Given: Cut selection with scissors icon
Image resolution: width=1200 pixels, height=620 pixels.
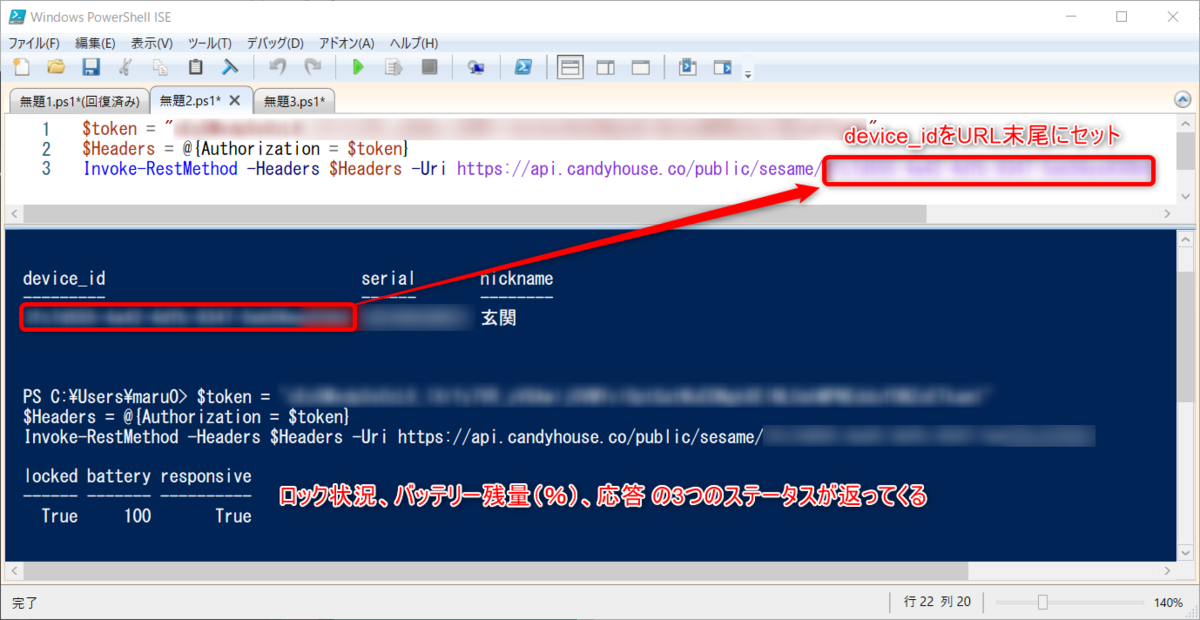Looking at the screenshot, I should pos(125,68).
